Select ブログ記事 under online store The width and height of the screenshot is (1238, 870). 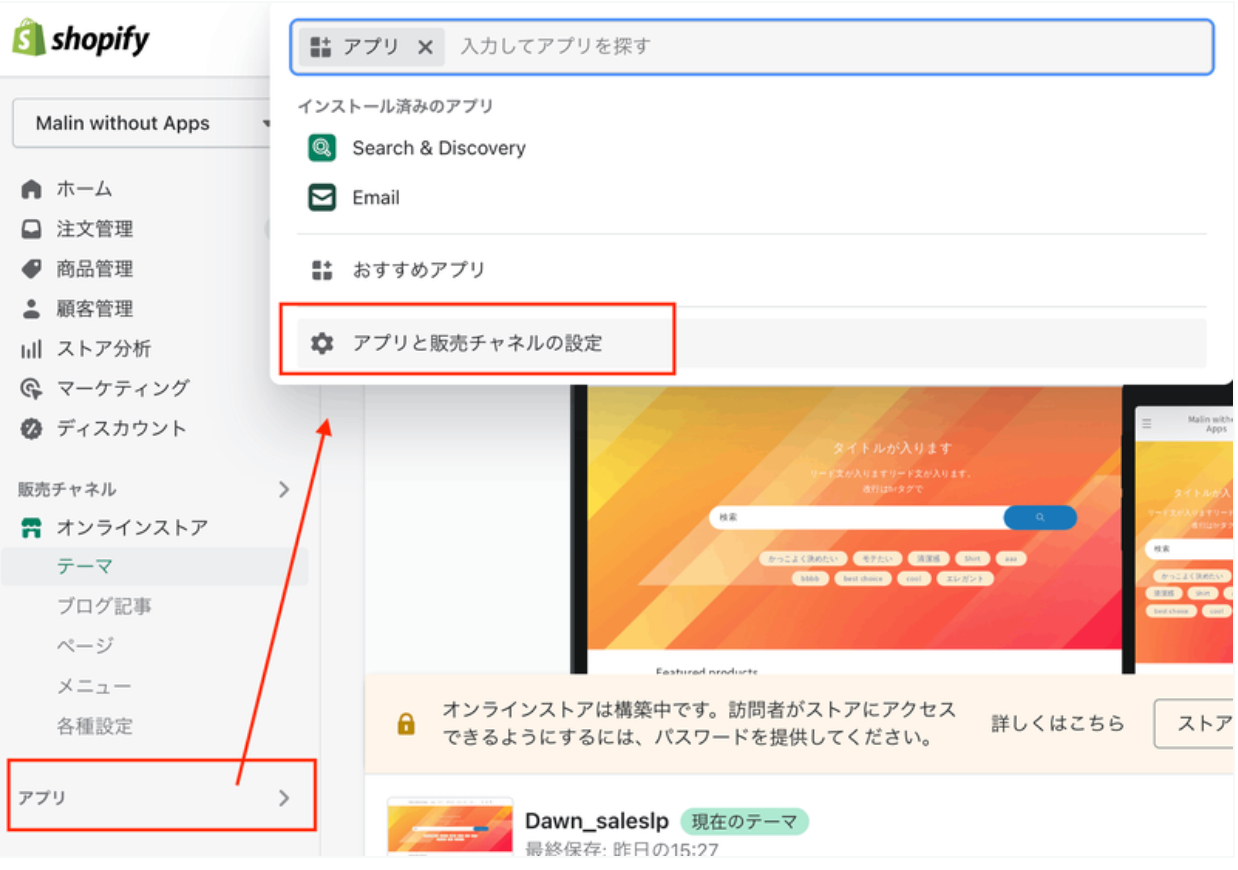[x=104, y=607]
